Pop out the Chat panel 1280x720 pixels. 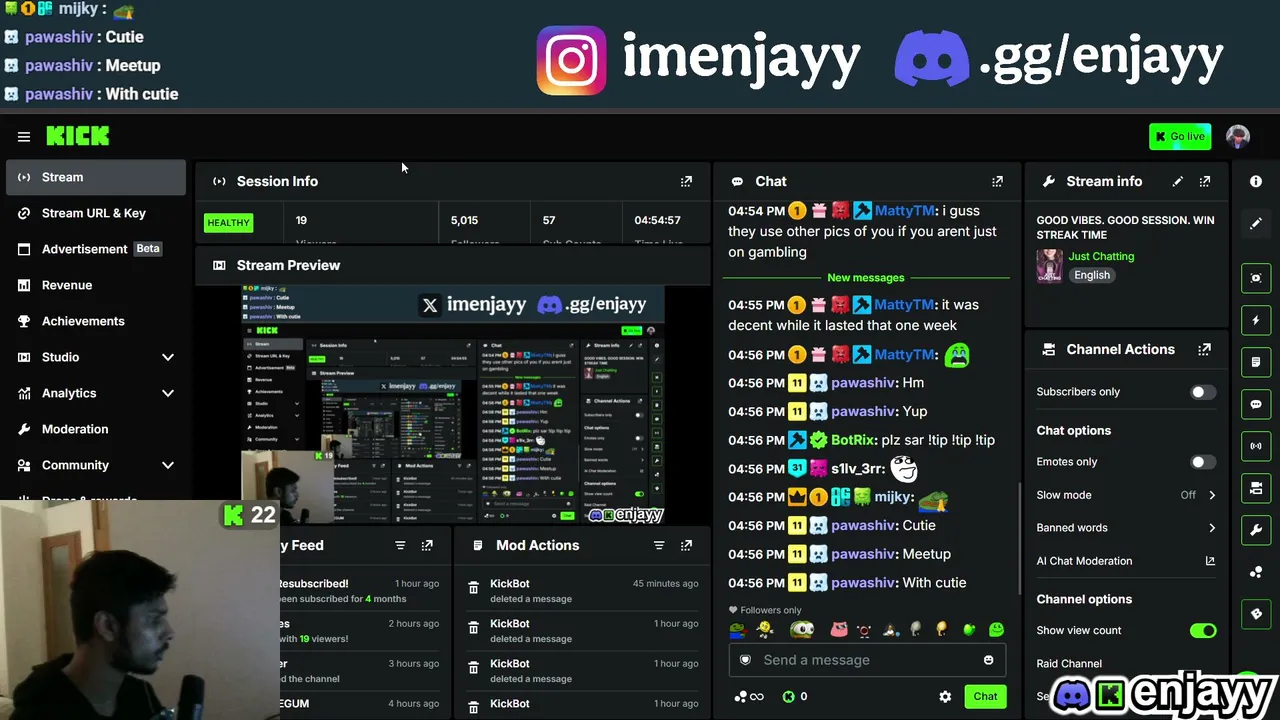point(997,181)
